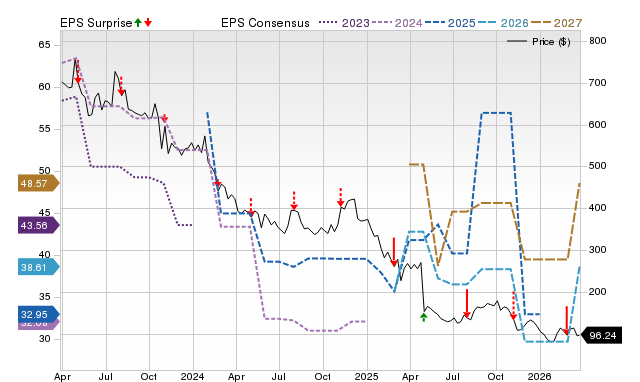
Task: Click the 60 left-axis EPS label
Action: pos(44,87)
